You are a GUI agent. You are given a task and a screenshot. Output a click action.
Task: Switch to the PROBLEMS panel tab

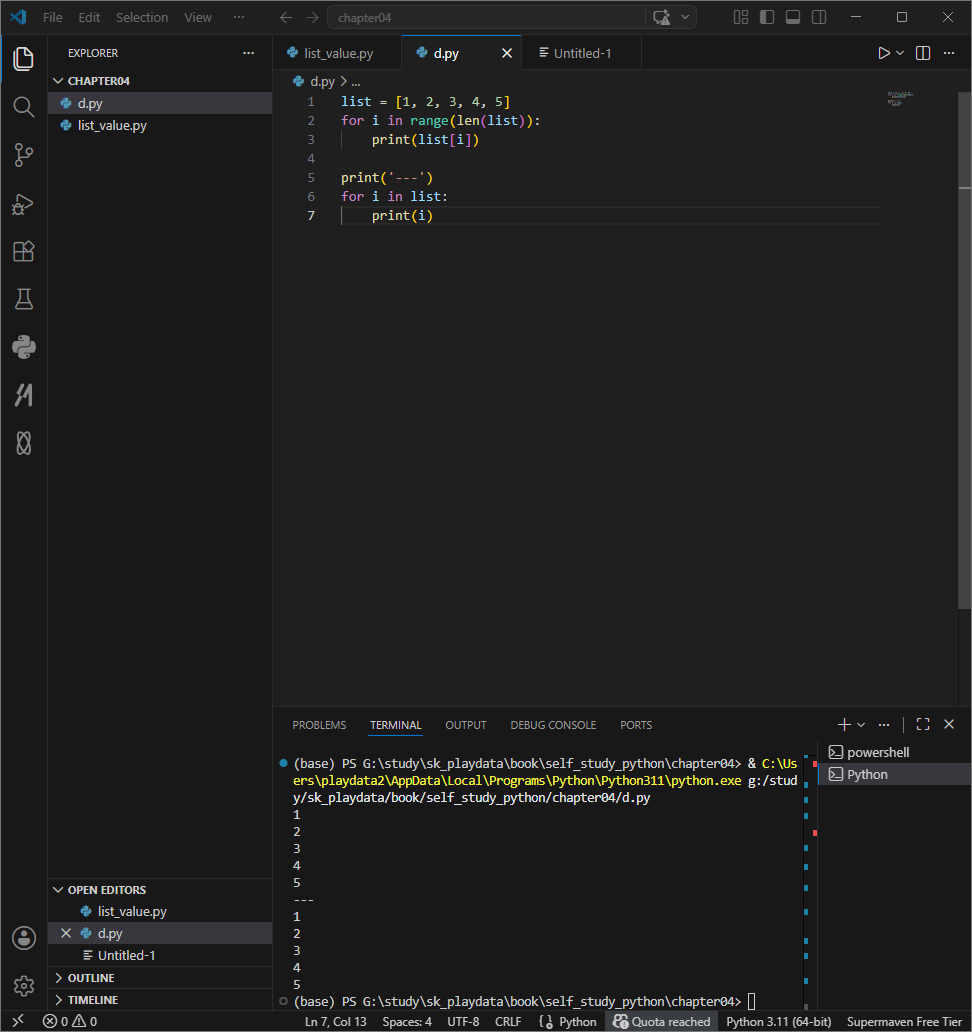click(319, 725)
